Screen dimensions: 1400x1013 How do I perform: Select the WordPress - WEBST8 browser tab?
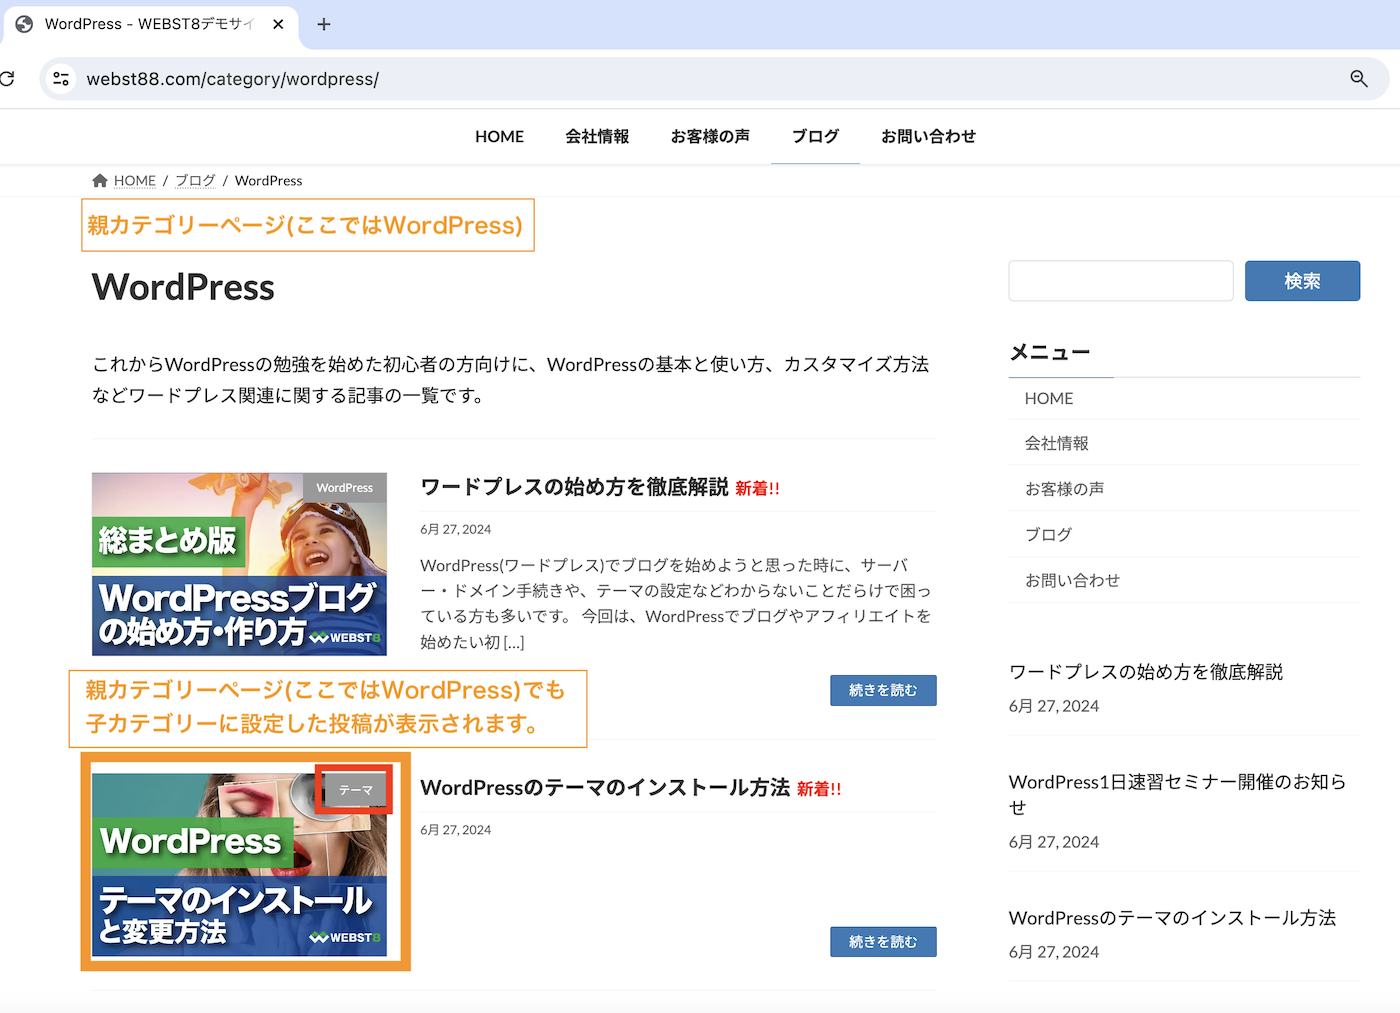pyautogui.click(x=149, y=24)
